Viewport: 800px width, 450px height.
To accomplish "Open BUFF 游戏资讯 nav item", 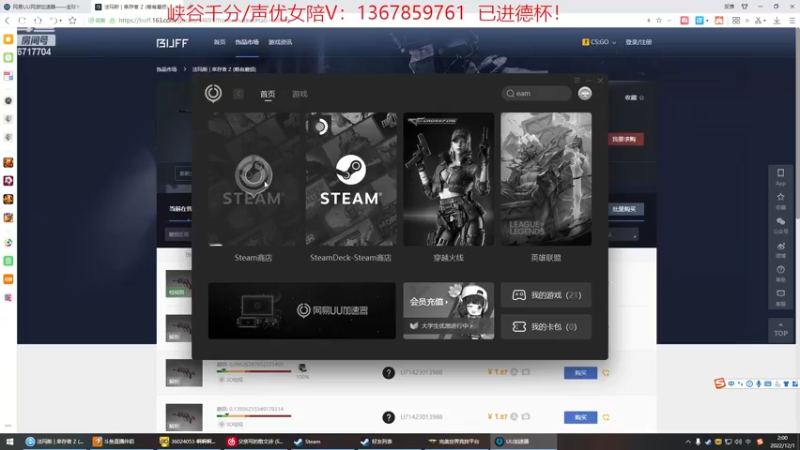I will click(x=280, y=42).
